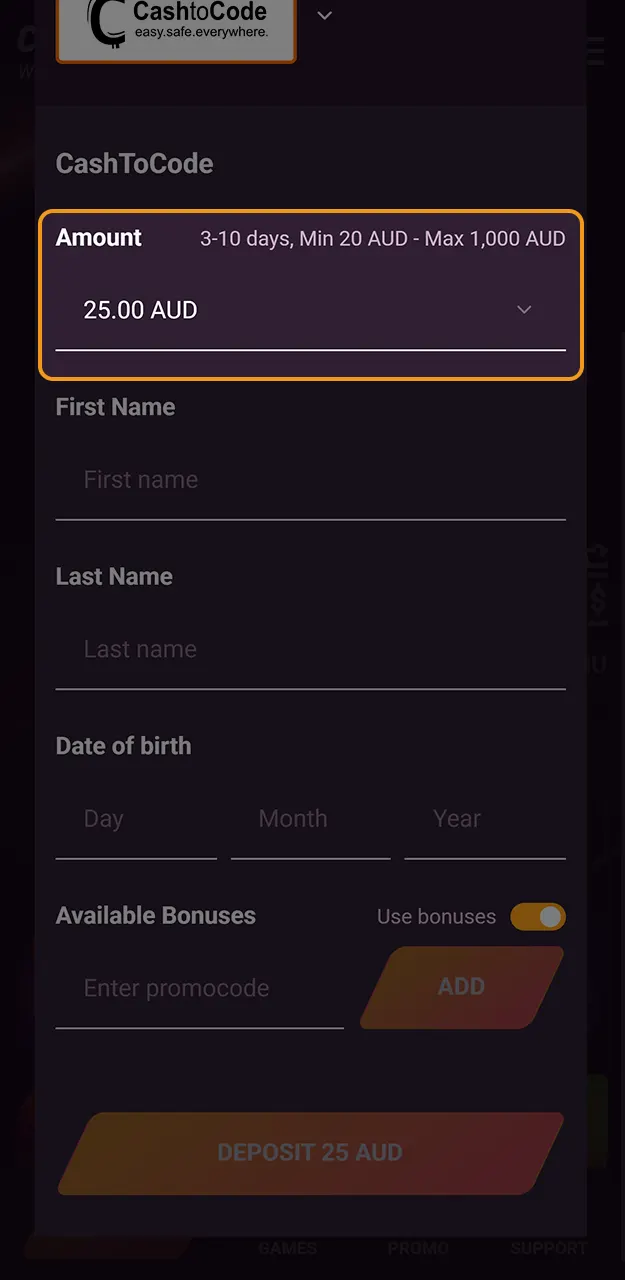Click the highlighted Amount section
The width and height of the screenshot is (625, 1280).
pos(310,293)
